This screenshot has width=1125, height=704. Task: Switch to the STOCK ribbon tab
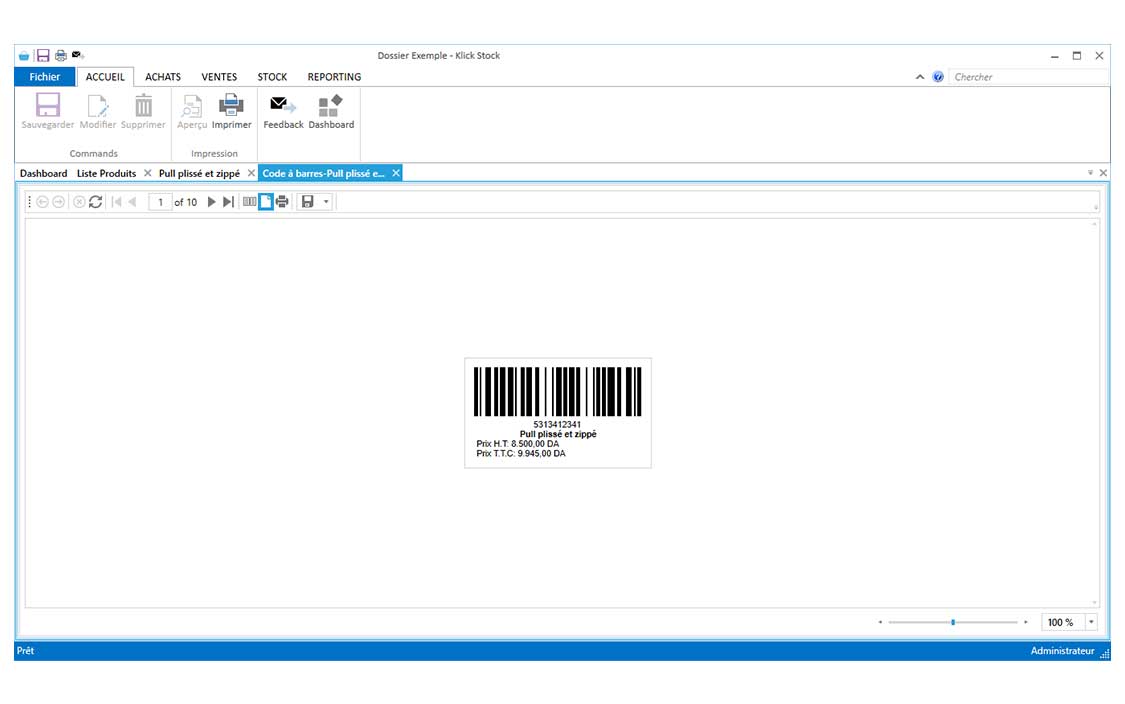coord(272,77)
